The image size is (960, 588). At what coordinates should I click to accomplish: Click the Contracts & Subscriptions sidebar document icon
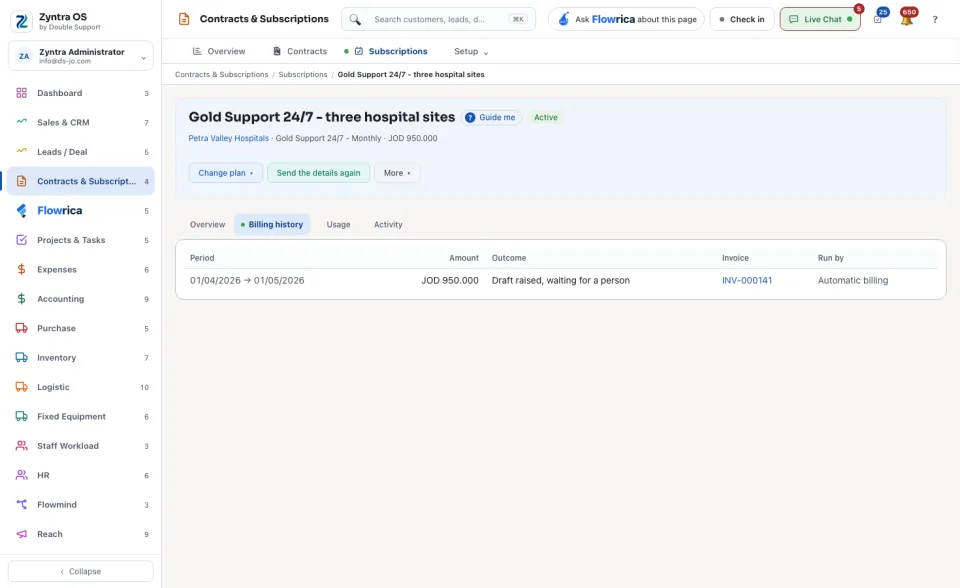[x=21, y=181]
